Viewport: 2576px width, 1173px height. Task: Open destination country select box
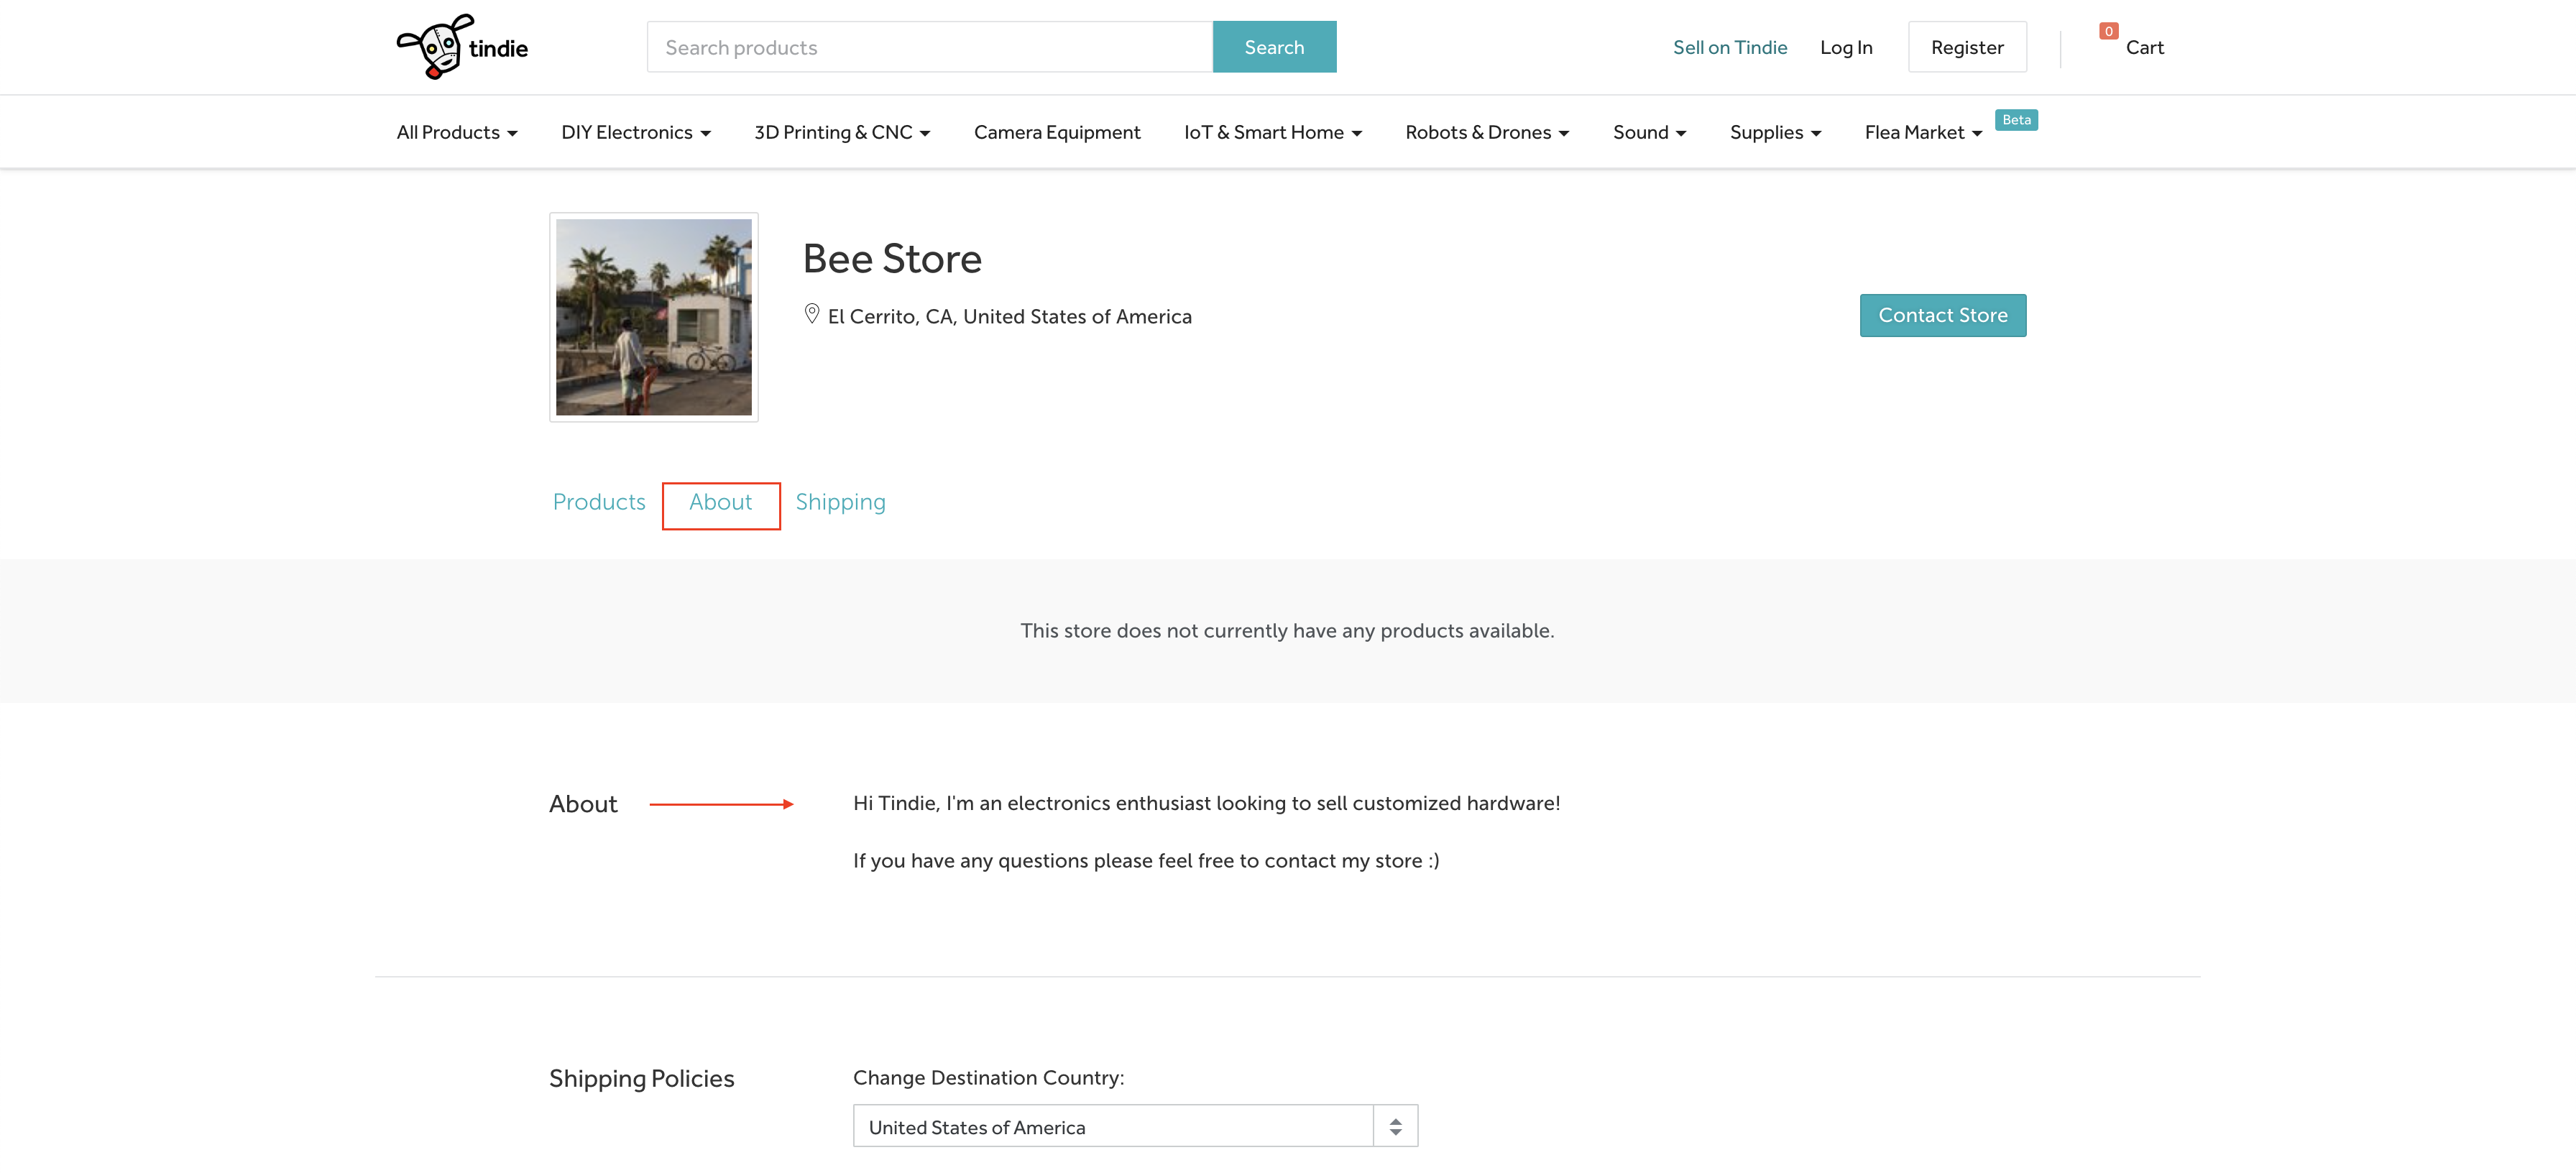tap(1134, 1127)
